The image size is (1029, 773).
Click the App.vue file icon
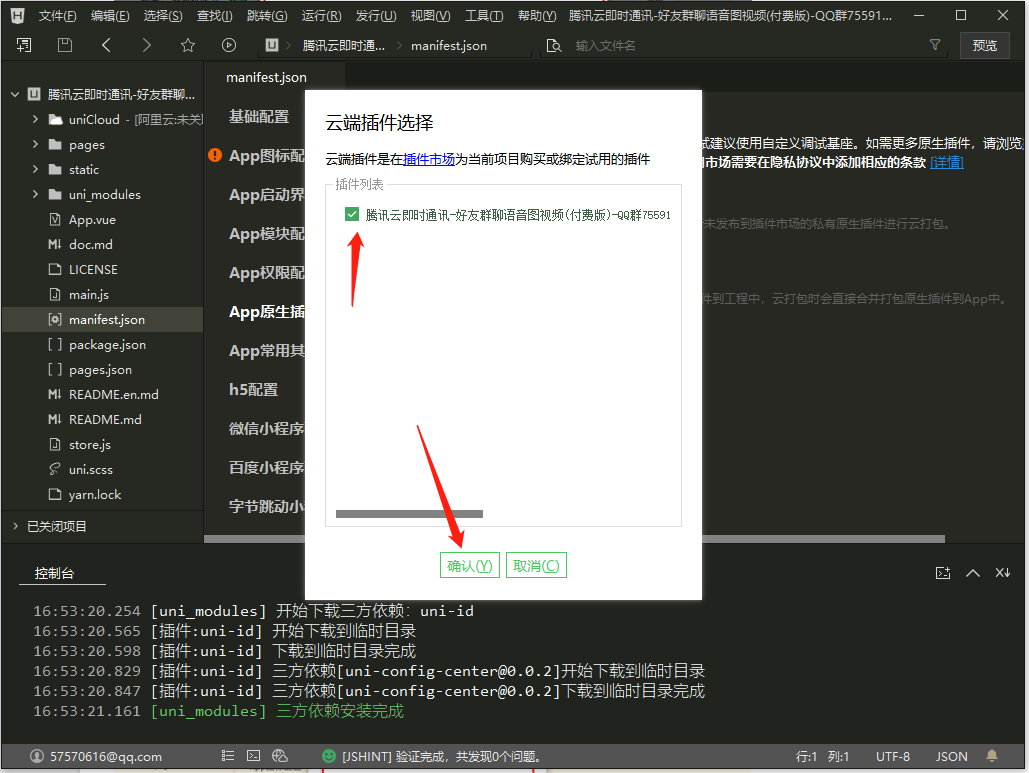click(x=55, y=219)
